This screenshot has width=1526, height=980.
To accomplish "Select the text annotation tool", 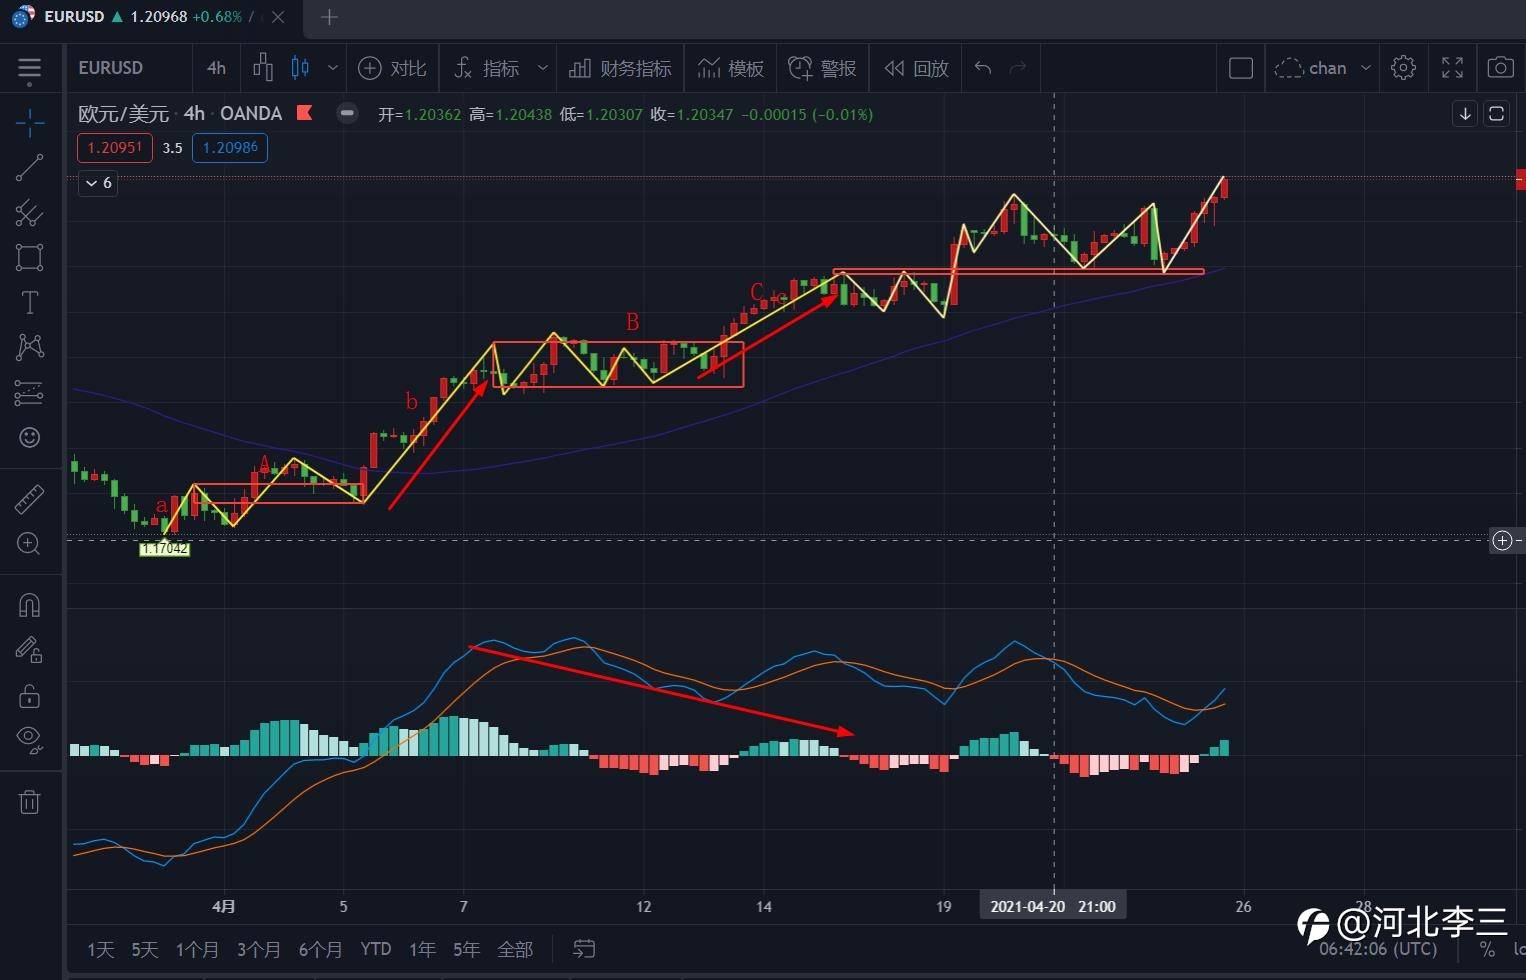I will point(29,302).
